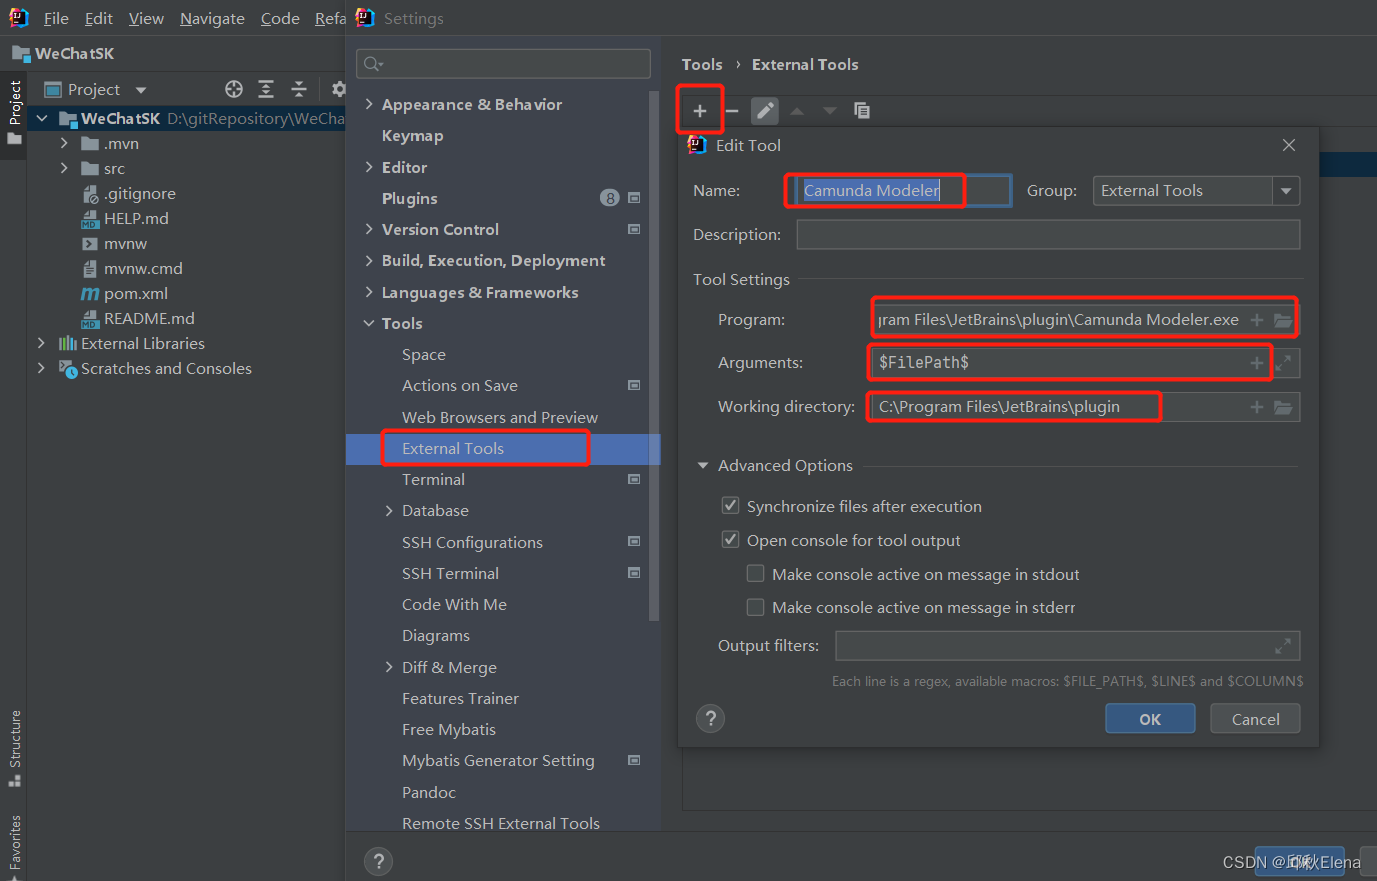Open the Navigate menu
This screenshot has height=881, width=1377.
click(x=212, y=18)
